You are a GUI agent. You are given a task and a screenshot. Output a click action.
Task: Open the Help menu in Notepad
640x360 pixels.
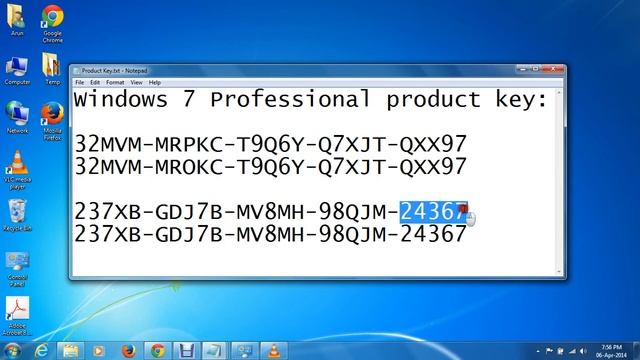point(155,82)
